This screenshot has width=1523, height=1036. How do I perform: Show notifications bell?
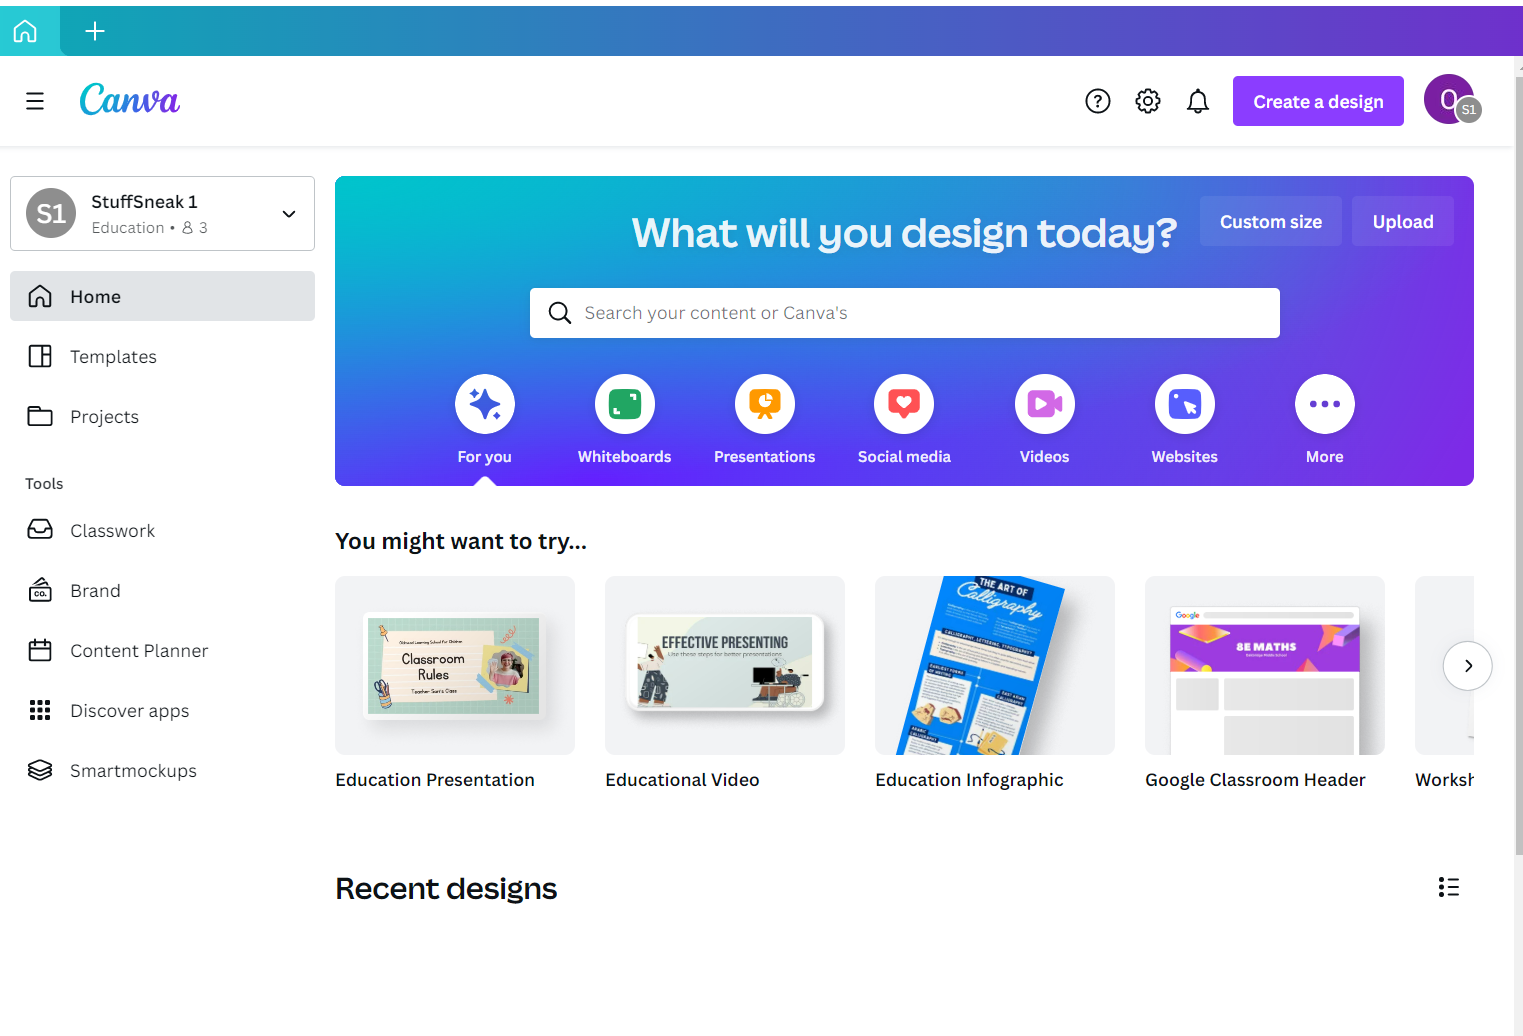coord(1198,101)
